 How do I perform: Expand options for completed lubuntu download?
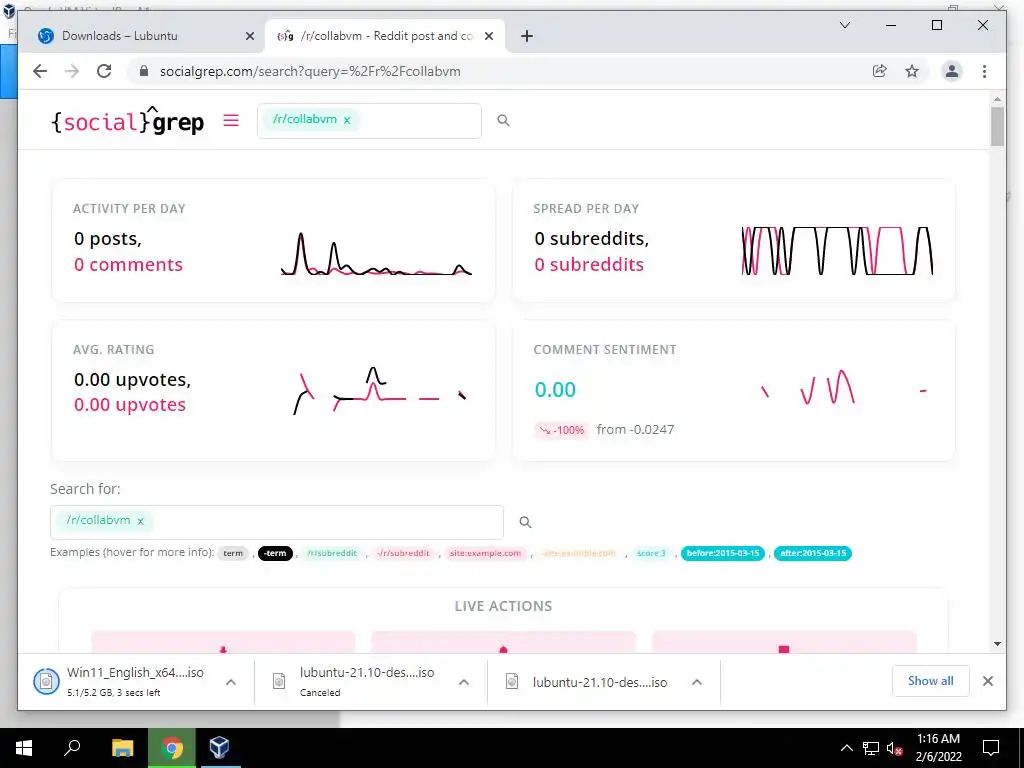click(697, 682)
